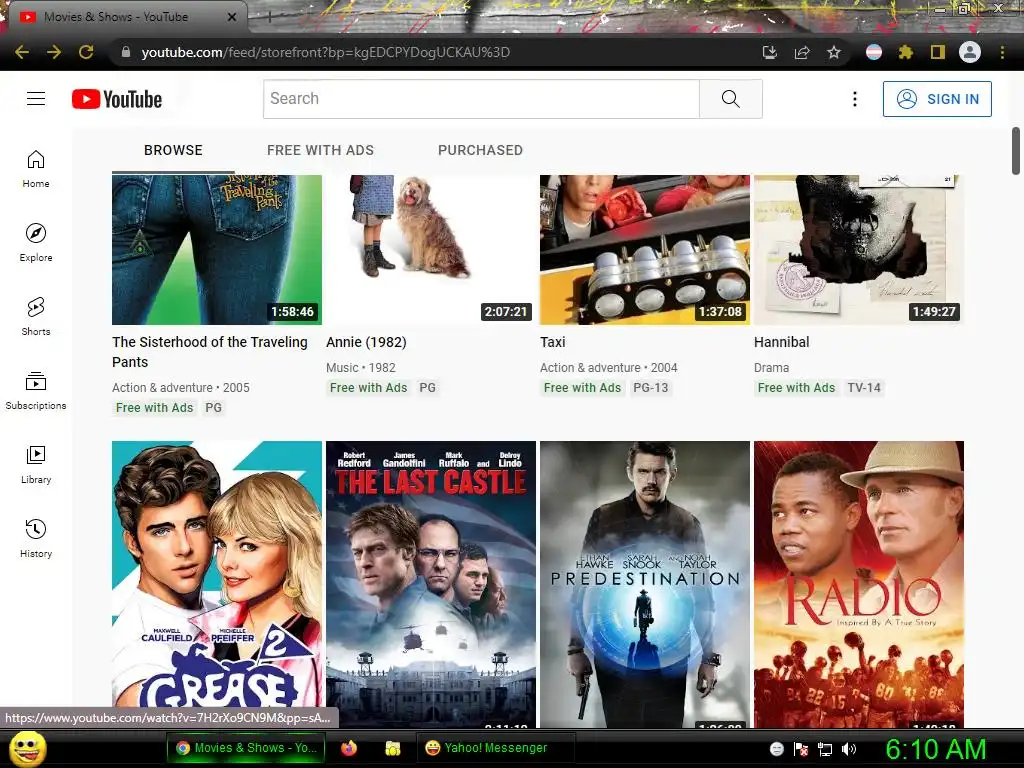The image size is (1024, 768).
Task: Click the network tray icon
Action: pos(825,749)
